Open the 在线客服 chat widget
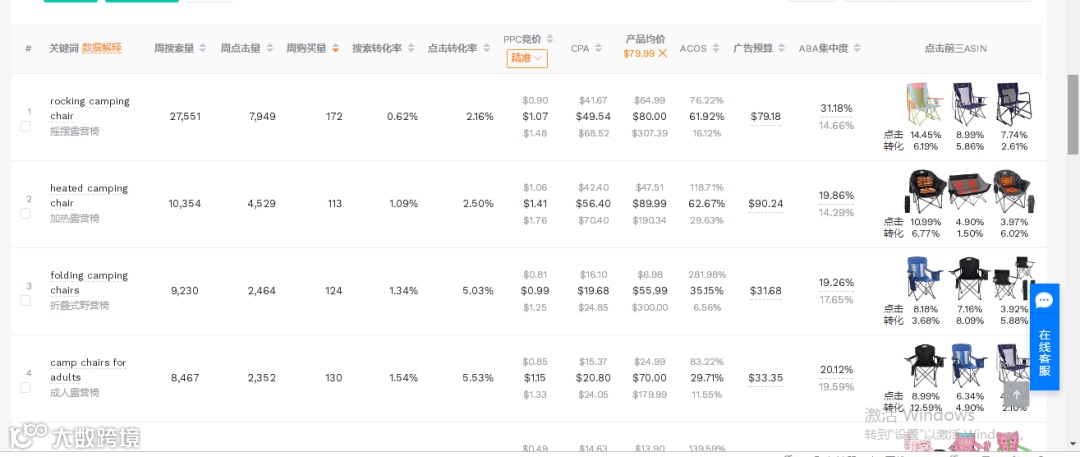Viewport: 1080px width, 457px height. tap(1044, 336)
